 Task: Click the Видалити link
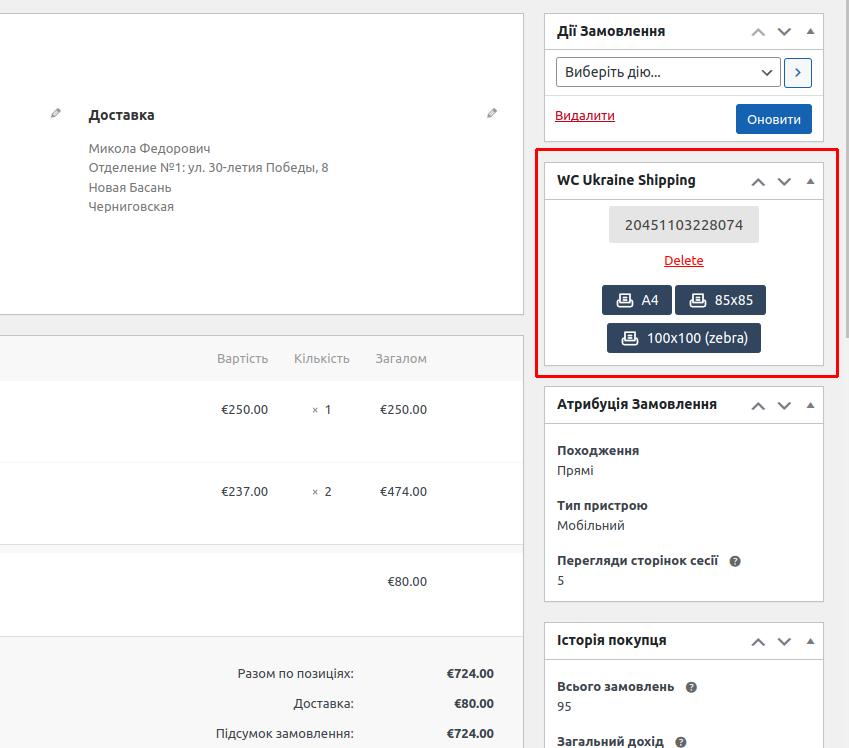(x=585, y=116)
